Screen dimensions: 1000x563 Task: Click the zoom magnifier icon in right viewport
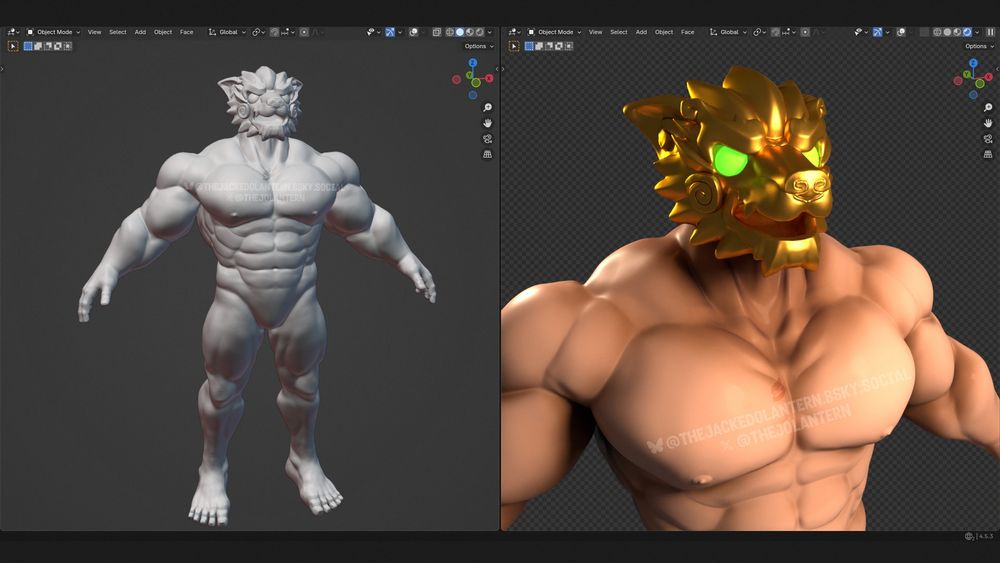pyautogui.click(x=988, y=107)
